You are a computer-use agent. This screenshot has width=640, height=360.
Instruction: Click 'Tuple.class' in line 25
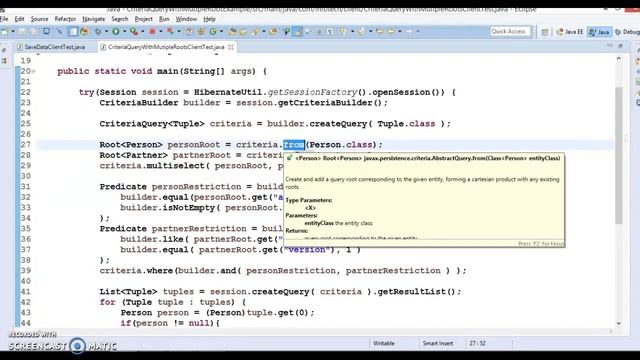(x=406, y=124)
